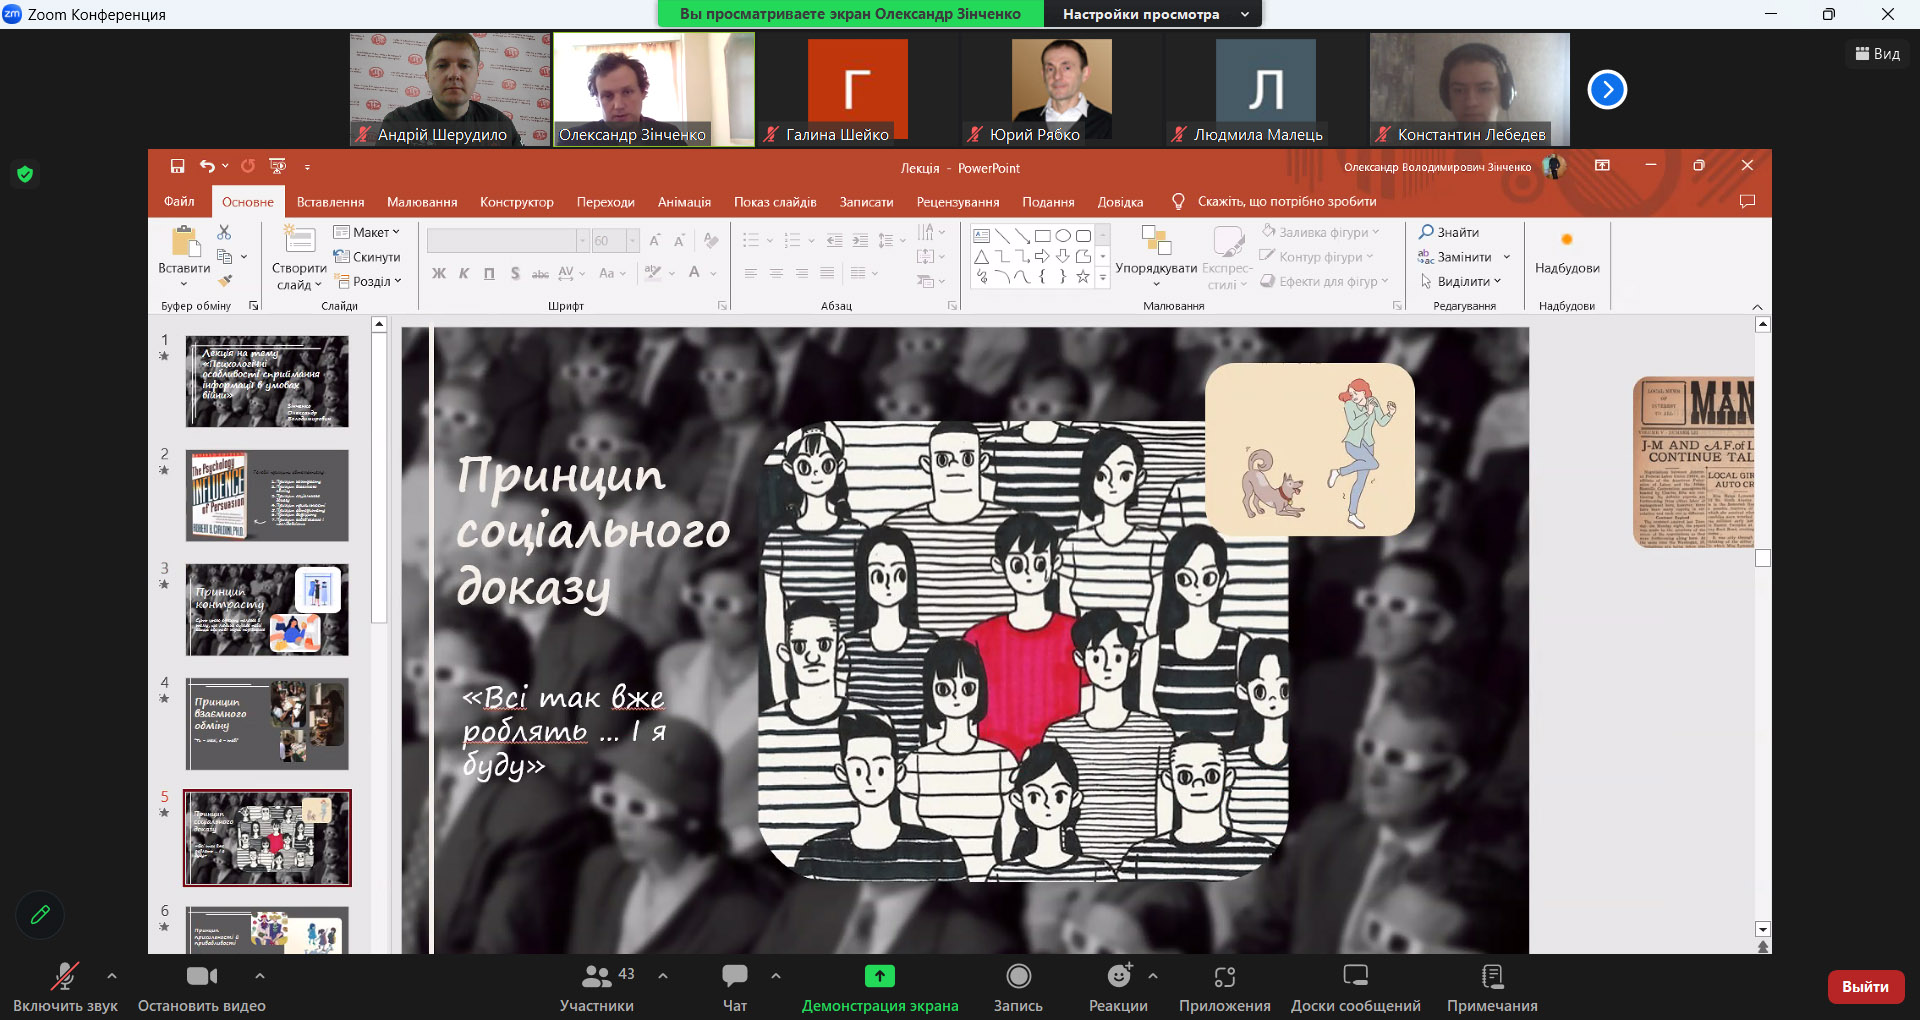This screenshot has width=1920, height=1020.
Task: Click the Надбудови add-ins button
Action: (x=1567, y=254)
